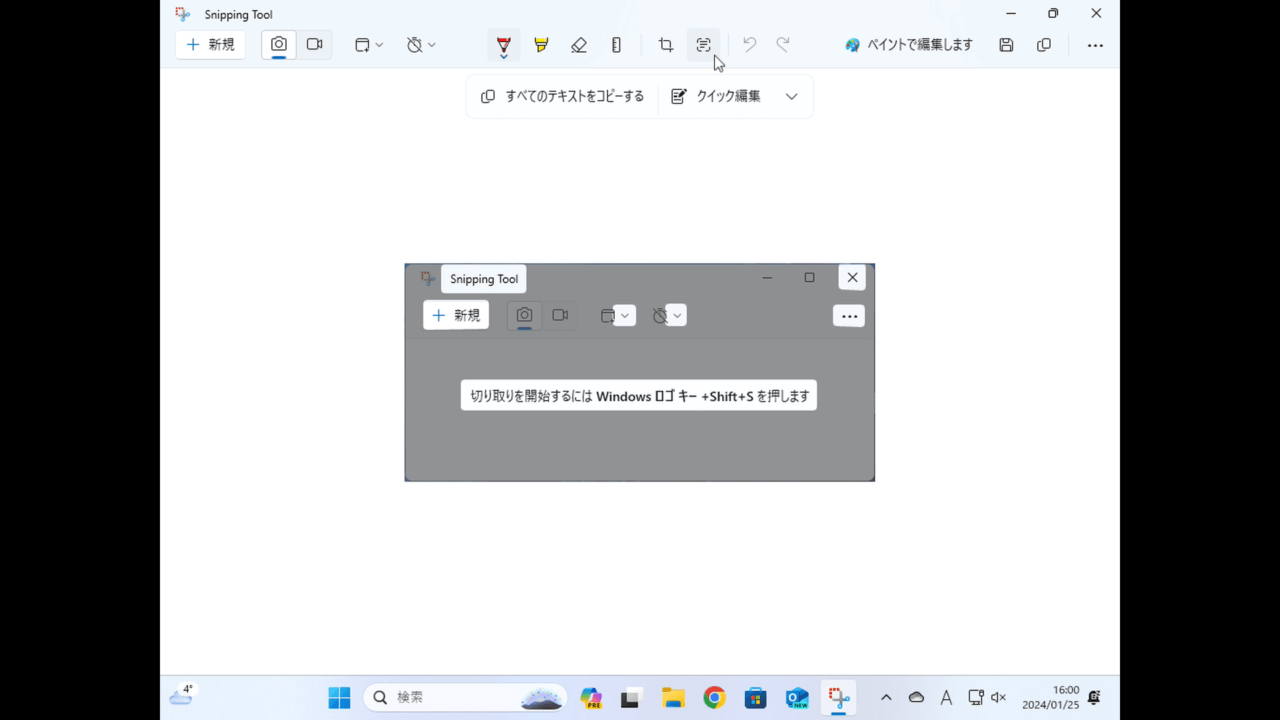Image resolution: width=1280 pixels, height=720 pixels.
Task: Select the snip camera mode
Action: point(279,45)
